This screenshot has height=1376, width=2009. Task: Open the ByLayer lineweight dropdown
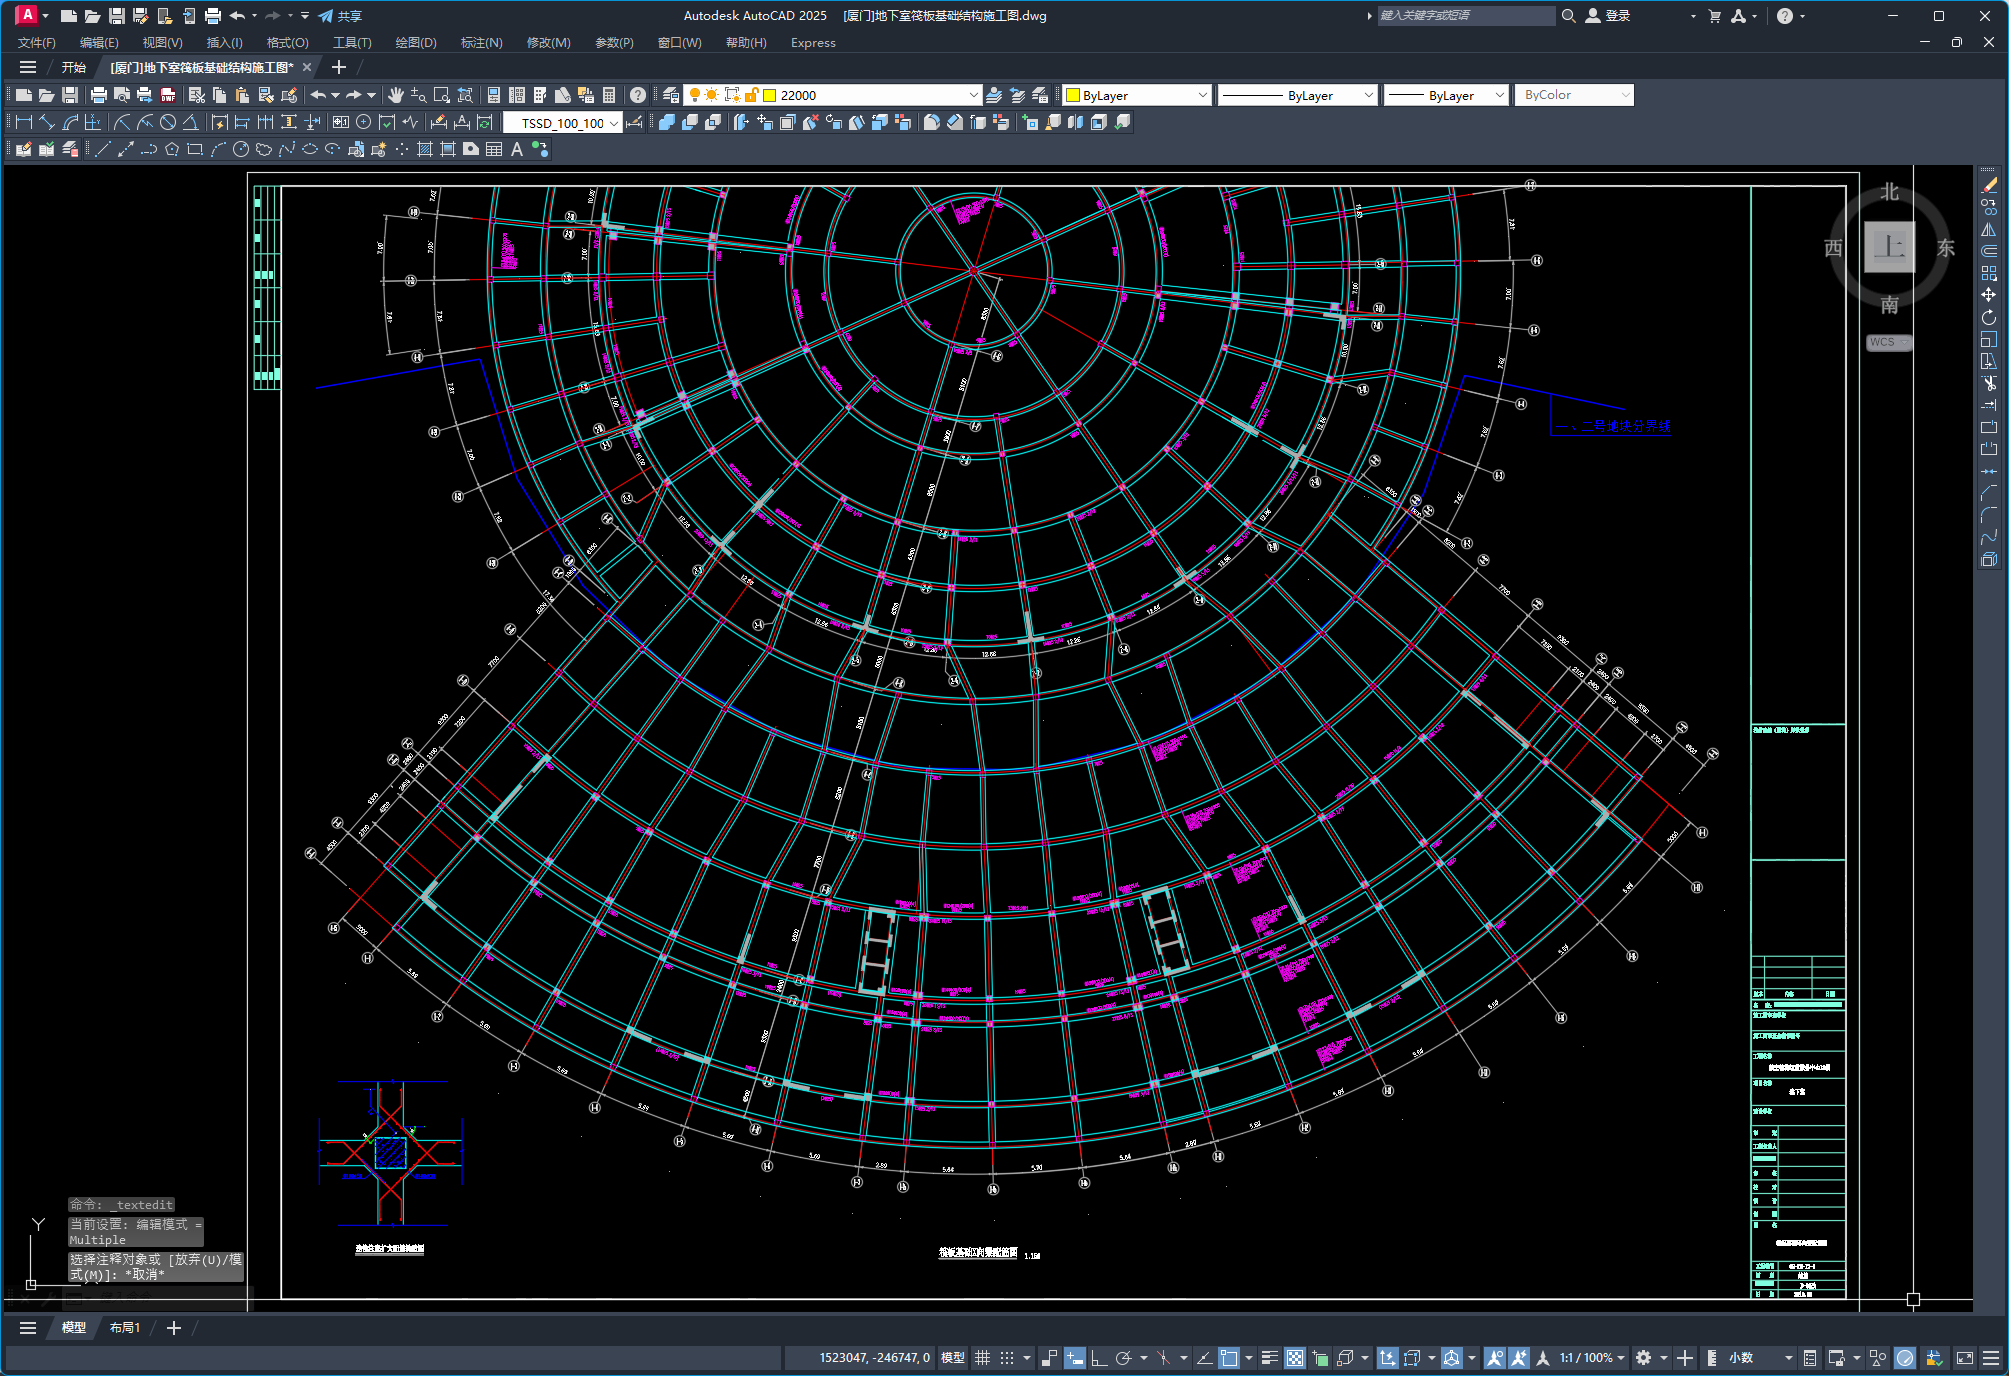pyautogui.click(x=1499, y=96)
